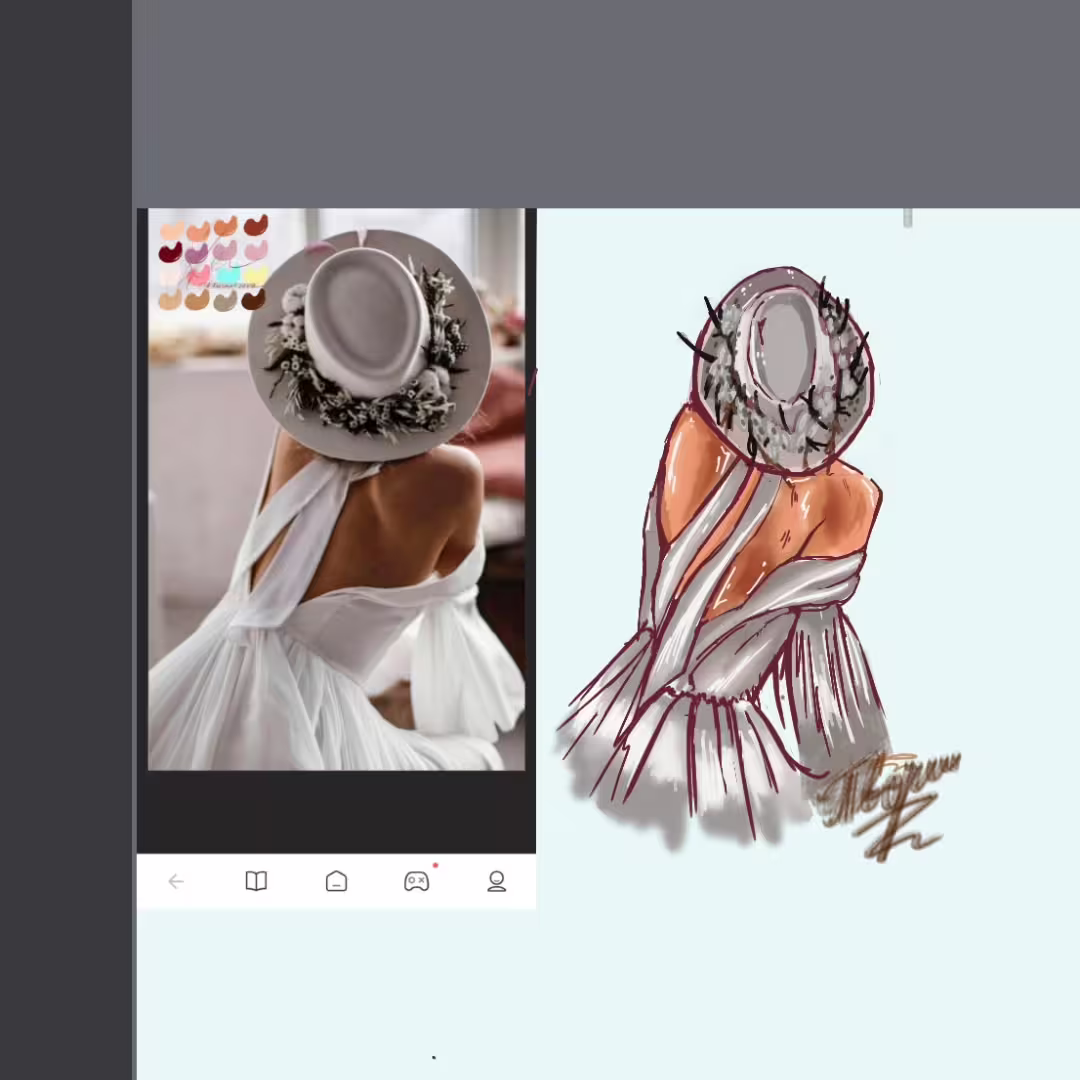This screenshot has height=1080, width=1080.
Task: Pick the hot pink swatch in the palette
Action: [x=198, y=276]
